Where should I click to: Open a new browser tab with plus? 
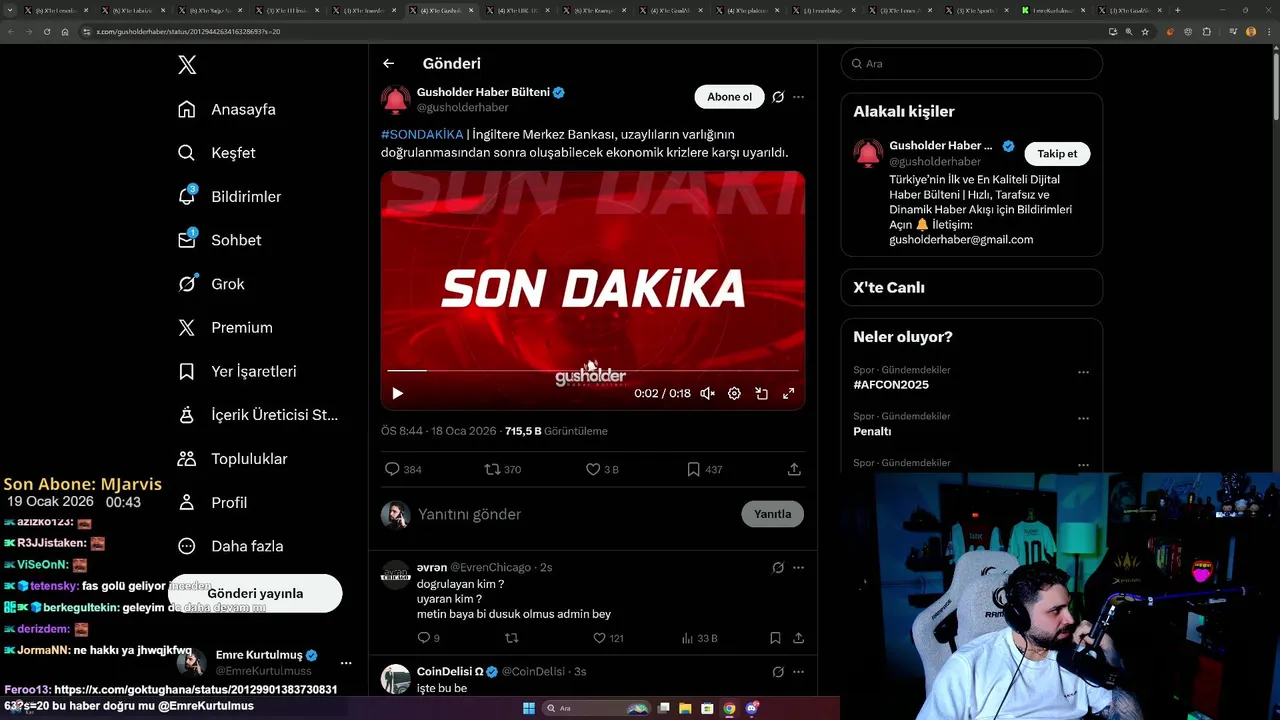click(1177, 10)
